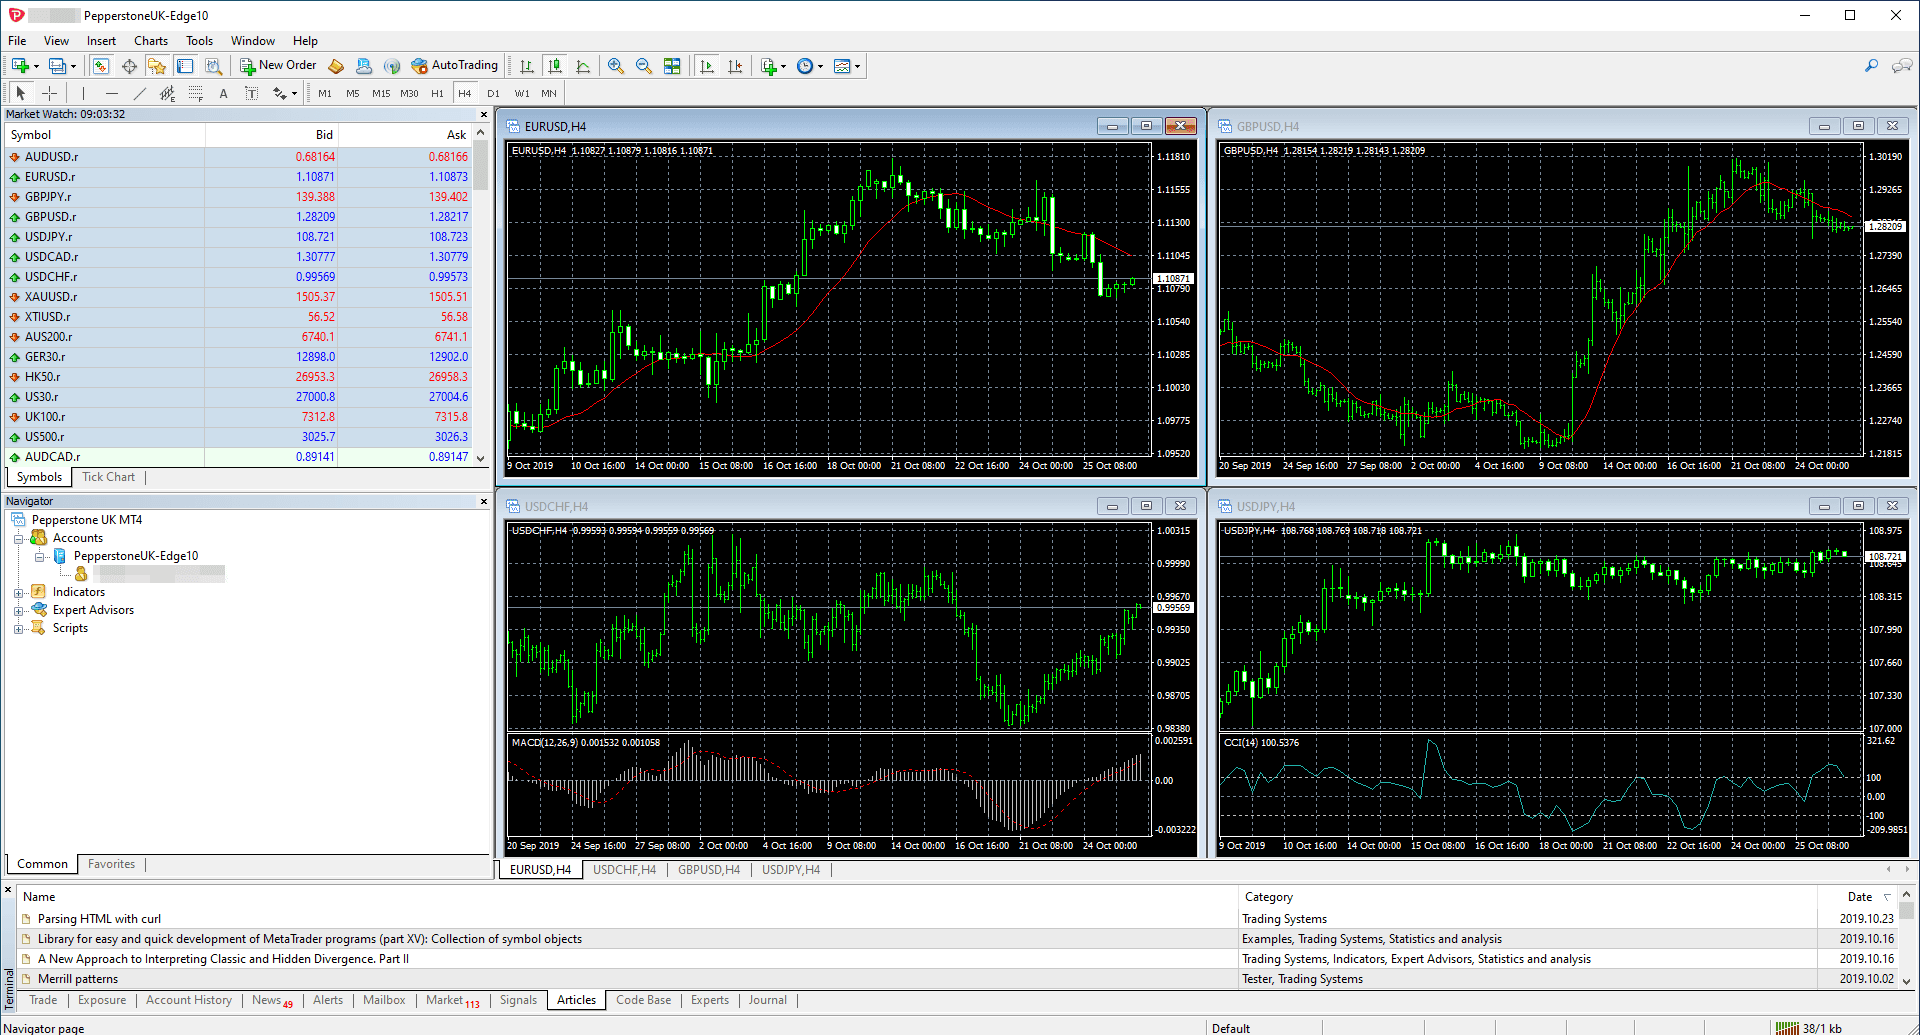This screenshot has width=1920, height=1035.
Task: Toggle auto scroll on the chart
Action: coord(706,65)
